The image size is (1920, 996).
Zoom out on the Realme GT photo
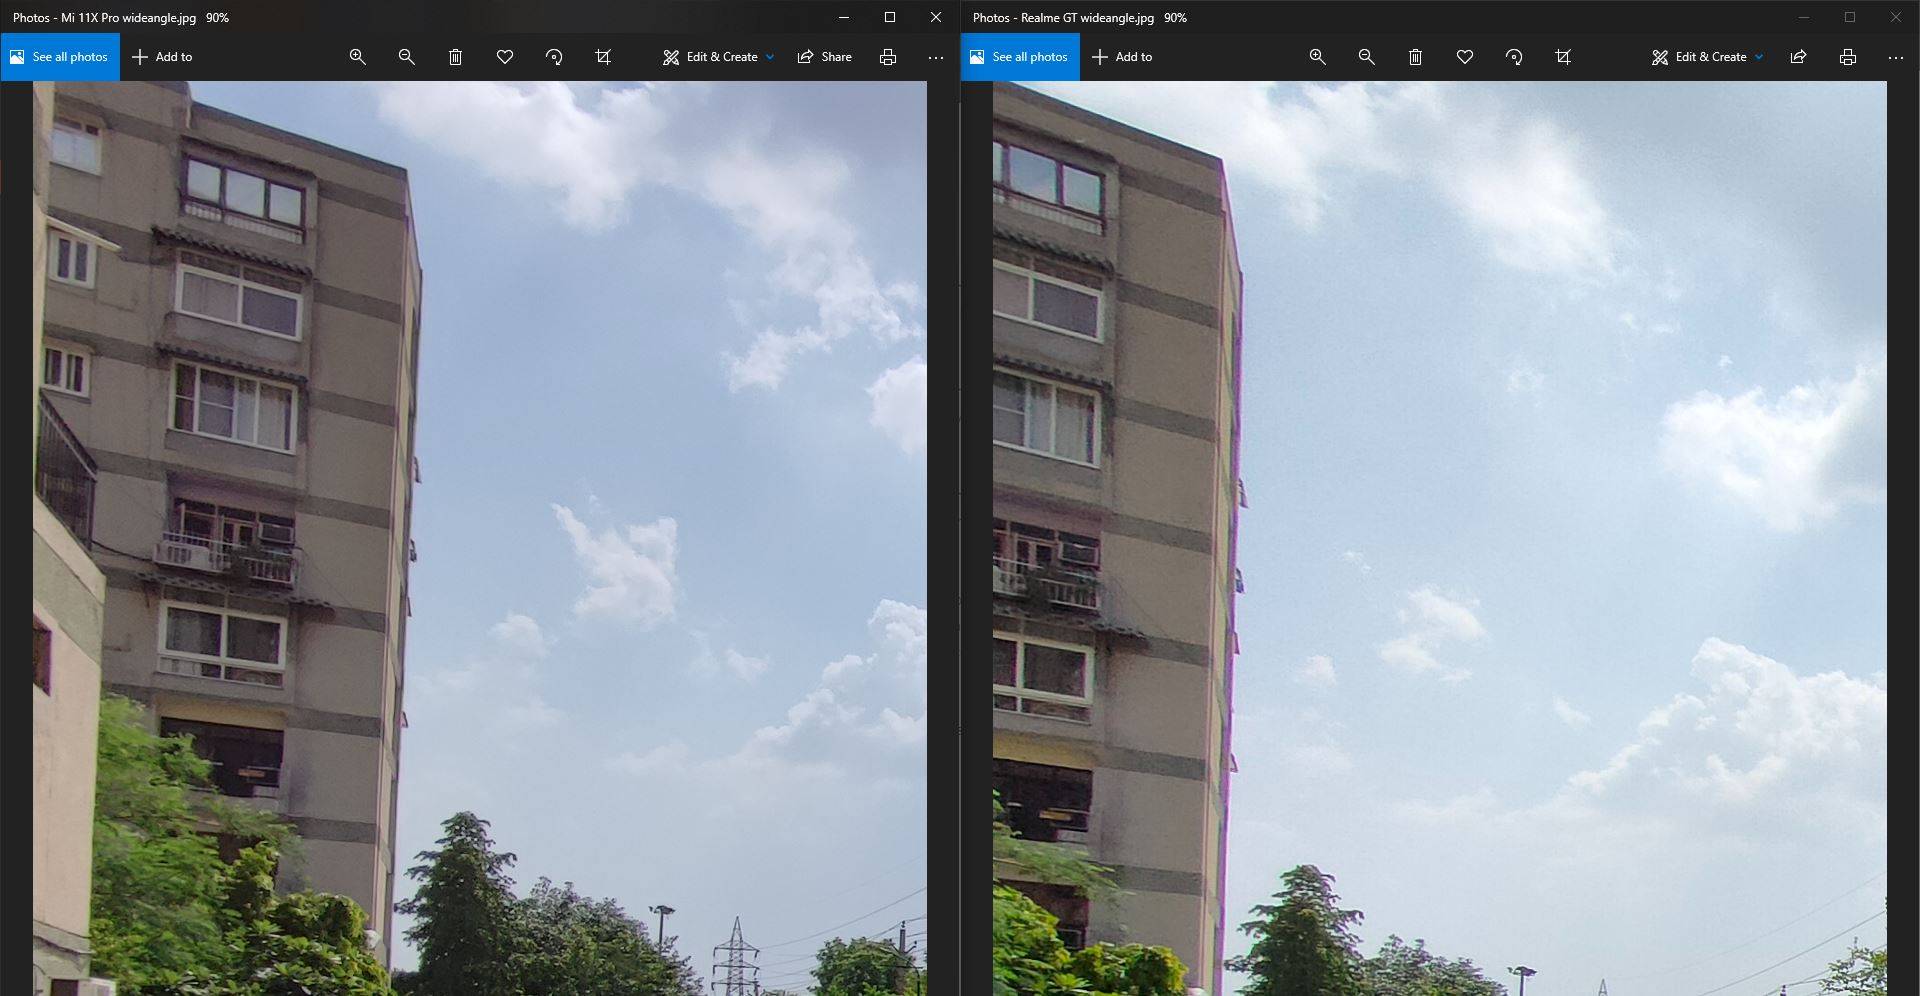pyautogui.click(x=1366, y=57)
